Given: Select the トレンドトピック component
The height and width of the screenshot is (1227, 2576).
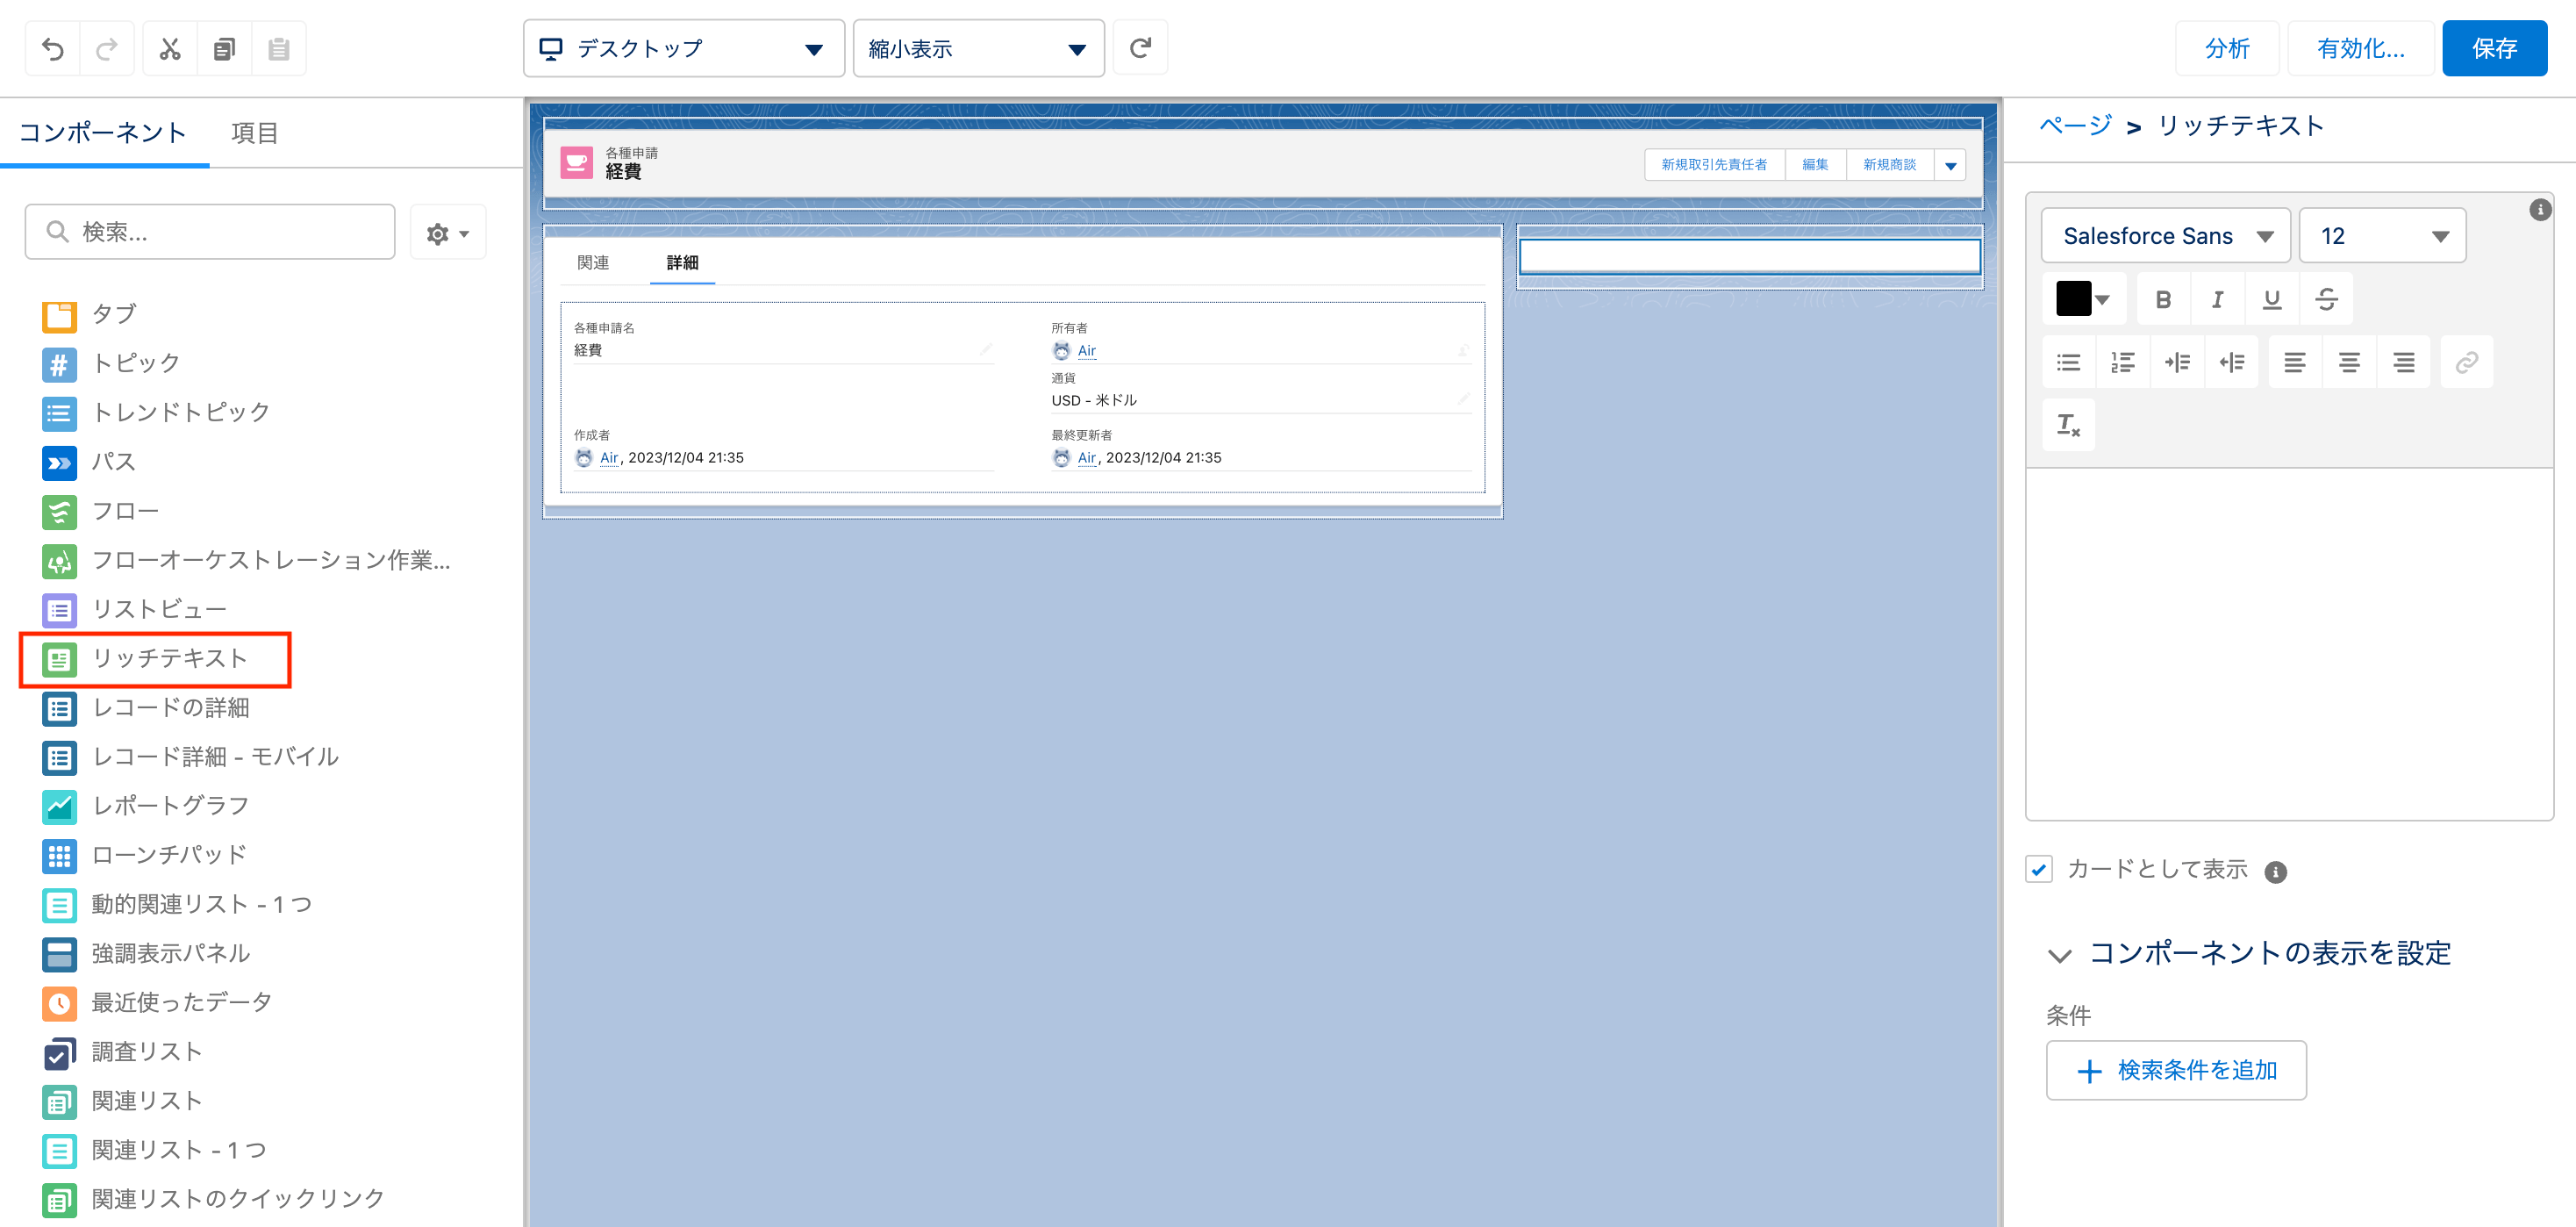Looking at the screenshot, I should pos(156,412).
